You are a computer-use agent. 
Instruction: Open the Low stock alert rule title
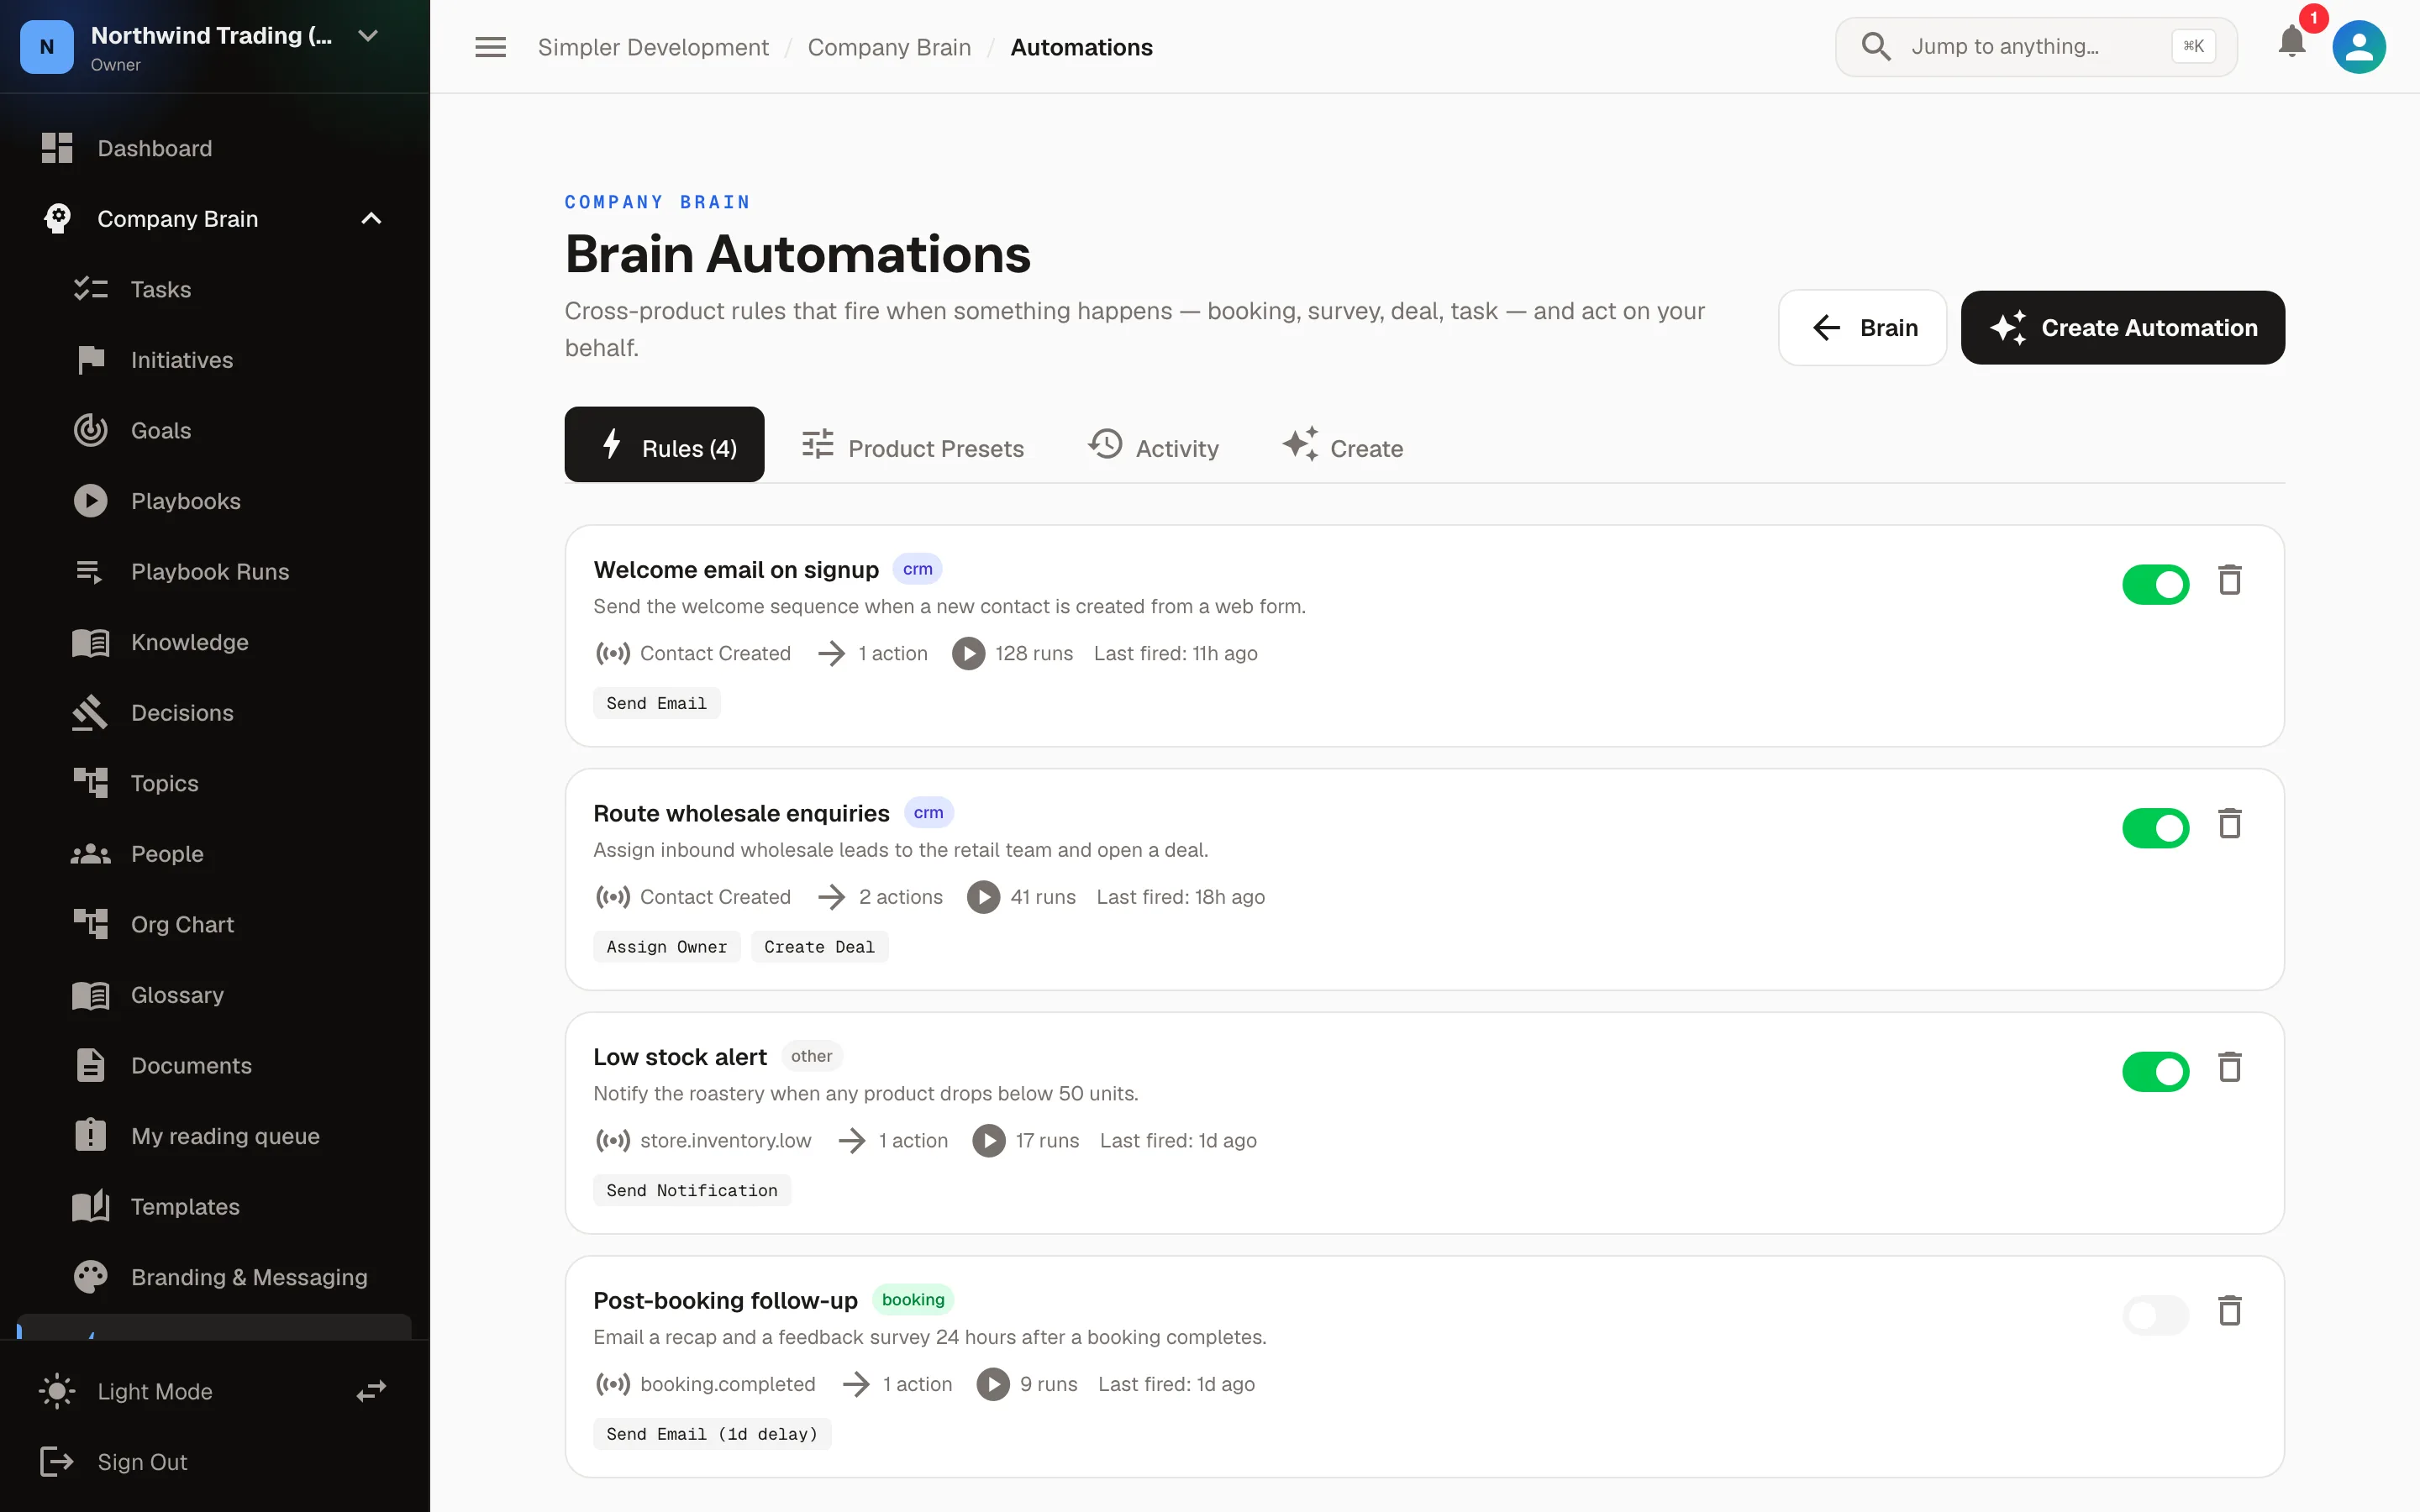pos(680,1056)
